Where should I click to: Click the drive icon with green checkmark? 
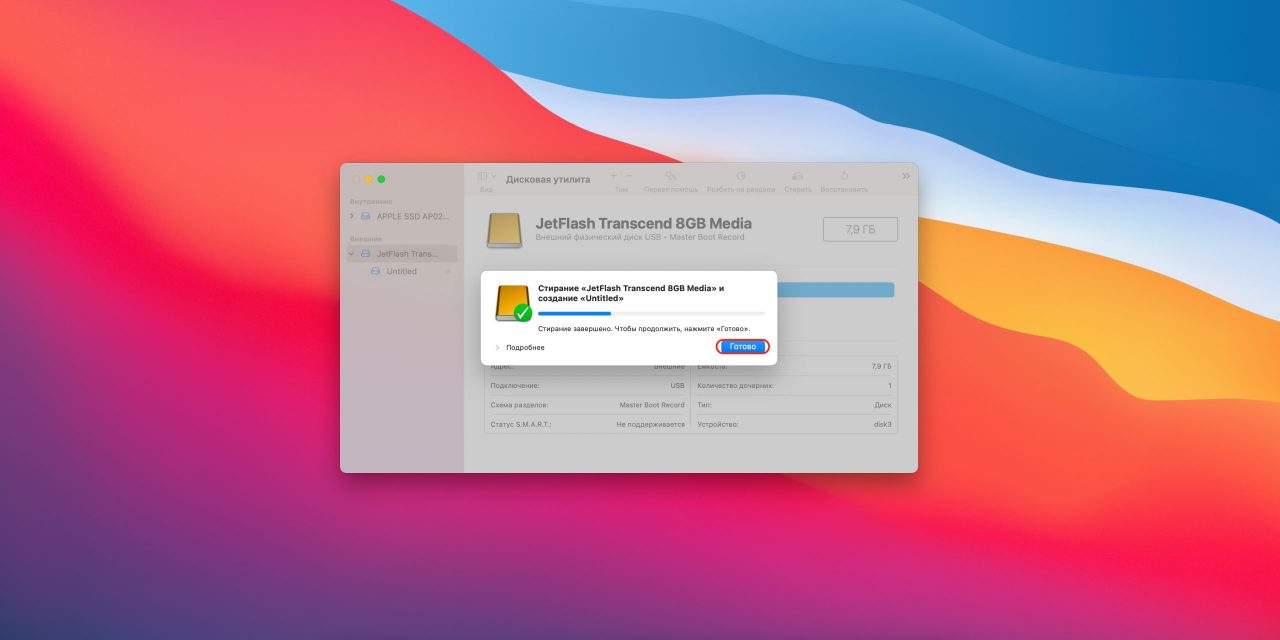click(513, 304)
